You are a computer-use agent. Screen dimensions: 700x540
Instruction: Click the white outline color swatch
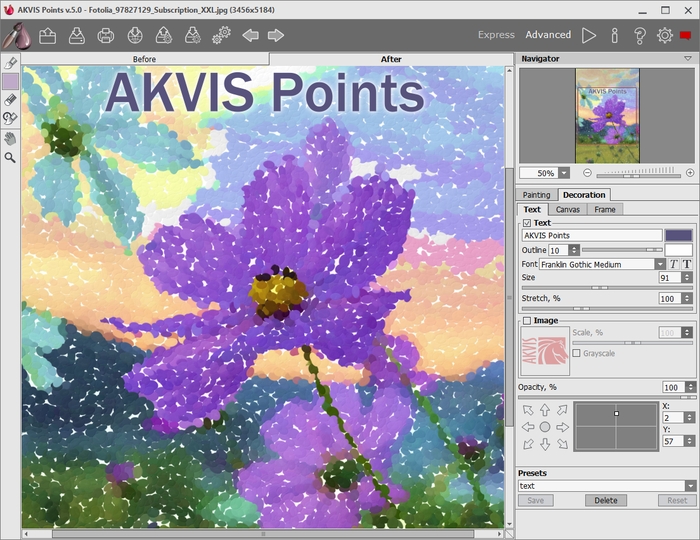[x=679, y=250]
